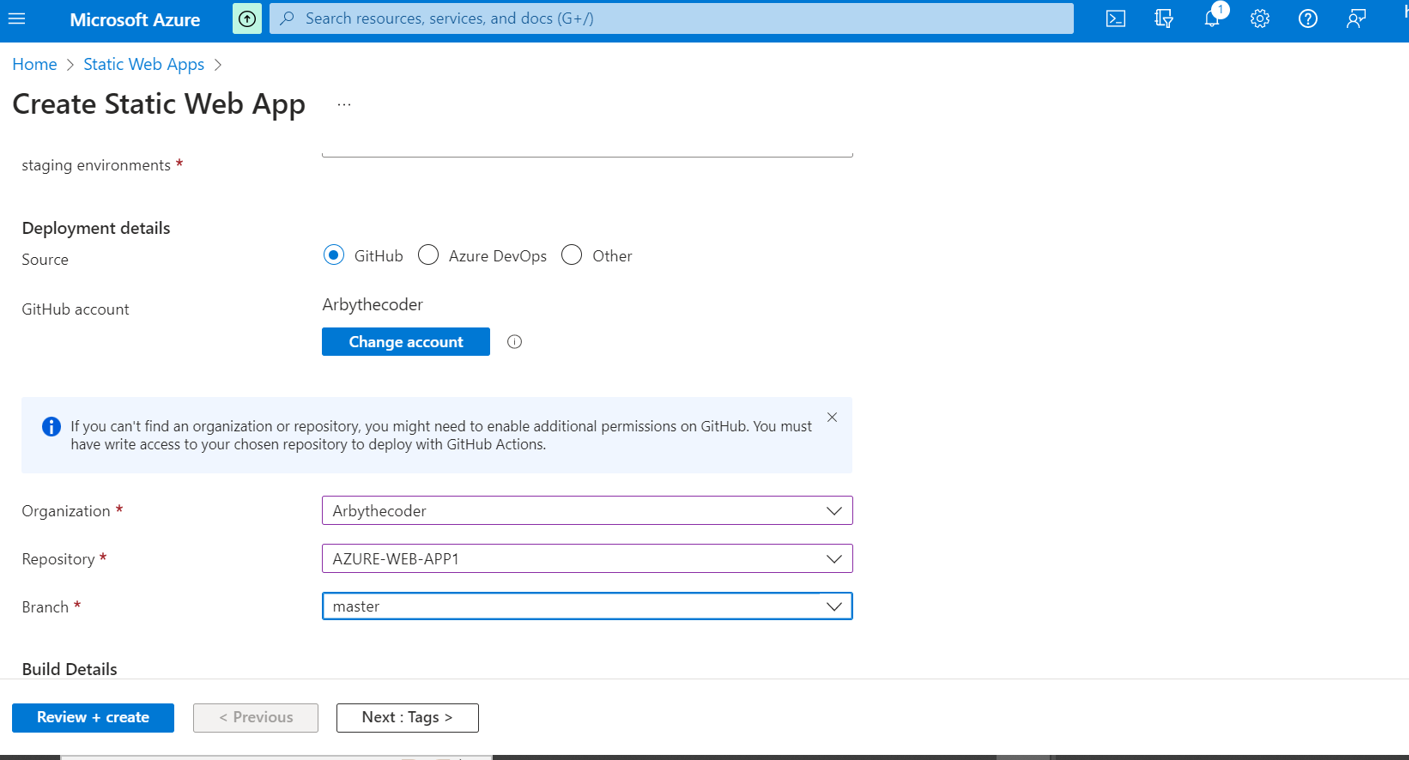Dismiss the GitHub permissions info banner

832,417
